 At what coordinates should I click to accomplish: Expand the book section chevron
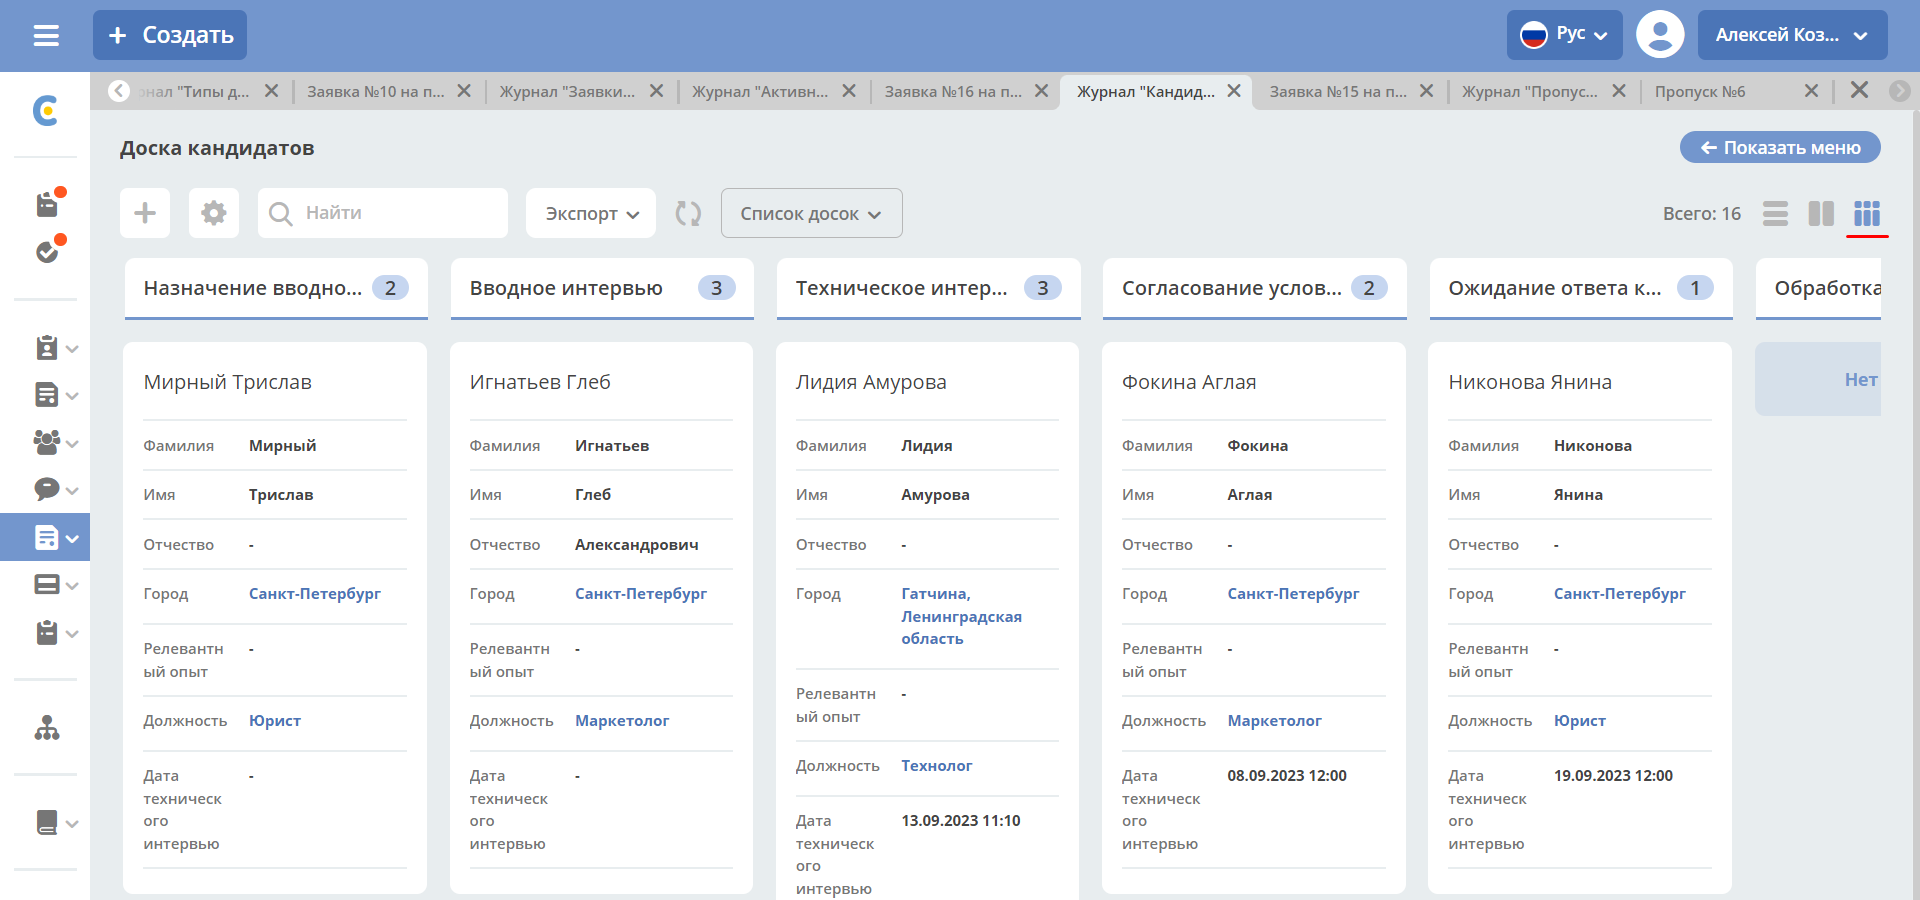72,824
